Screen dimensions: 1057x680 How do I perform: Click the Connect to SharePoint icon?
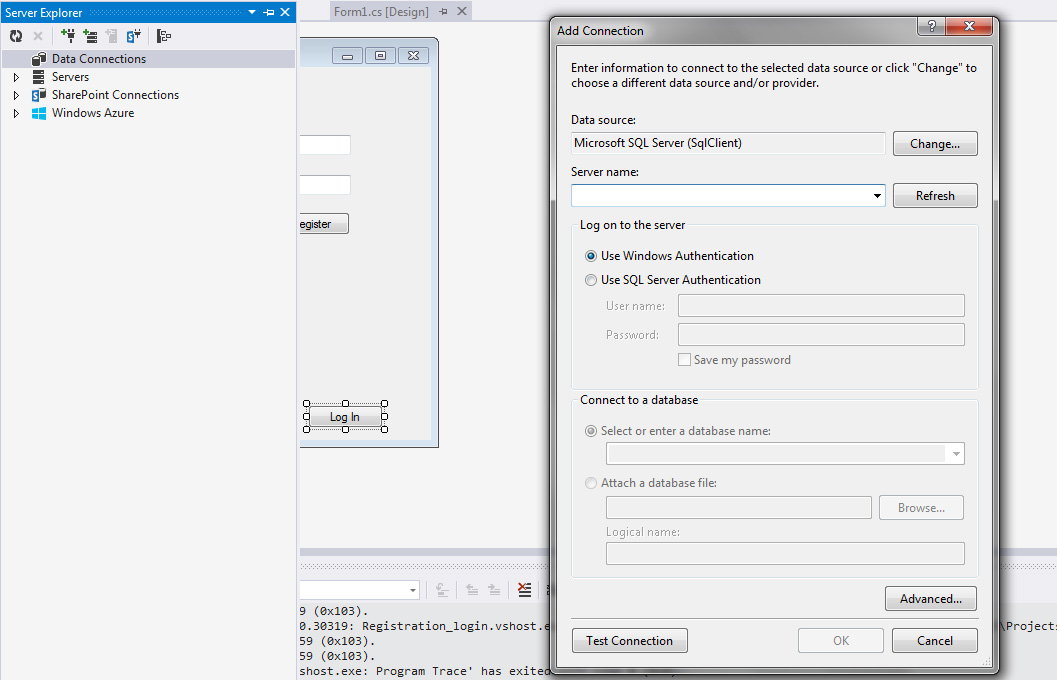click(133, 36)
